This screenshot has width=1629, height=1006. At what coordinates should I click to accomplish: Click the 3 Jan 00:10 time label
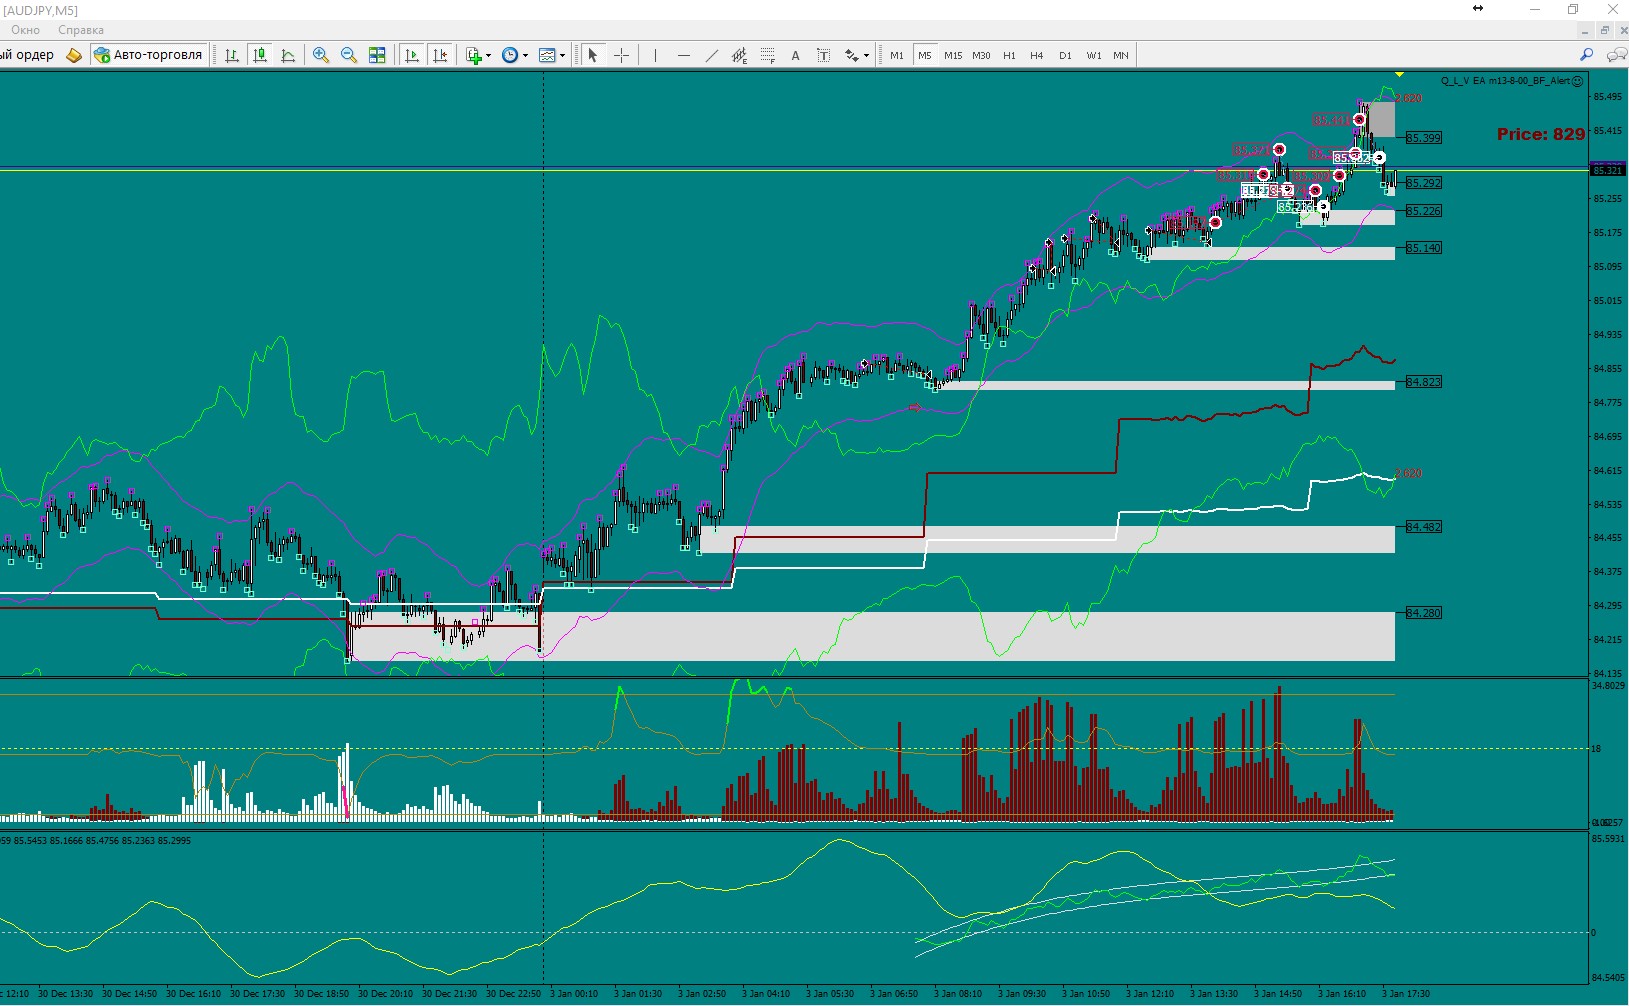574,994
